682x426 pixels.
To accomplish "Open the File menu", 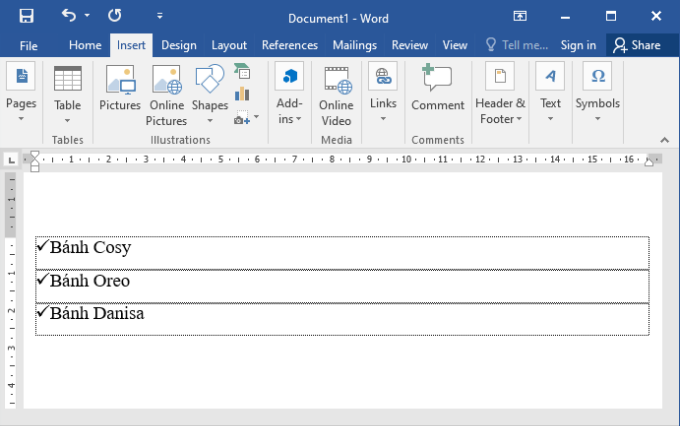I will point(29,46).
